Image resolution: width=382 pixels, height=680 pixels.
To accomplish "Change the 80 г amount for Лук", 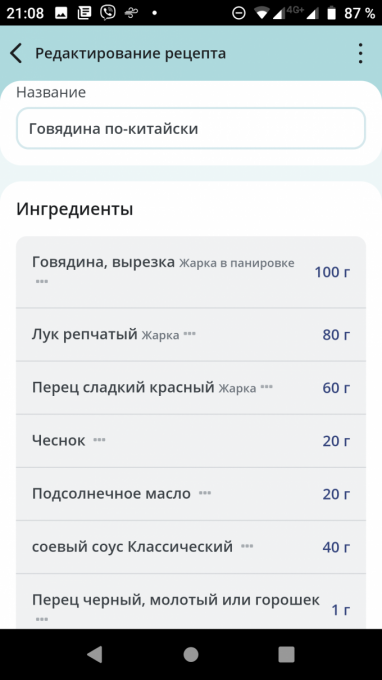I will [336, 335].
